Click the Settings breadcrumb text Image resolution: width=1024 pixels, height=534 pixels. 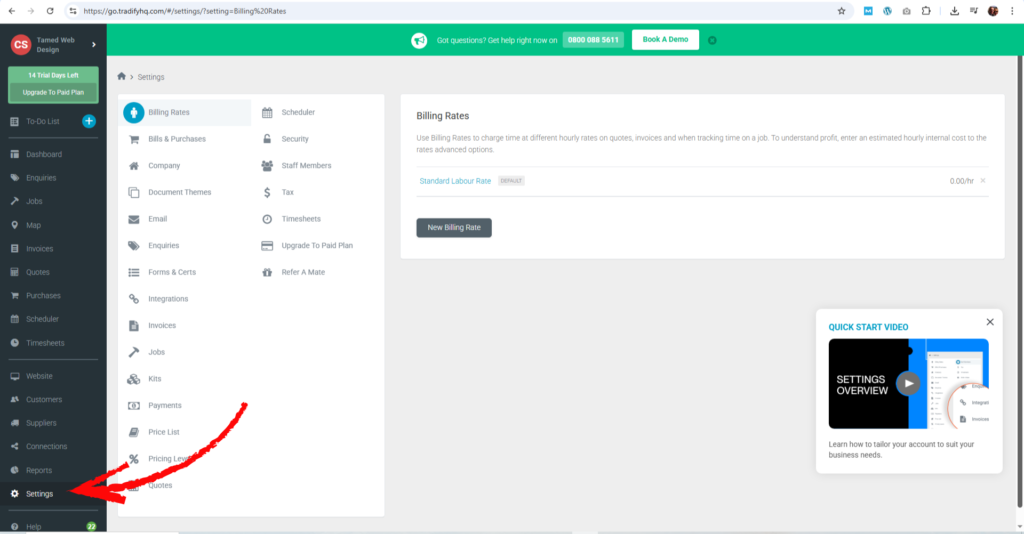click(x=151, y=77)
